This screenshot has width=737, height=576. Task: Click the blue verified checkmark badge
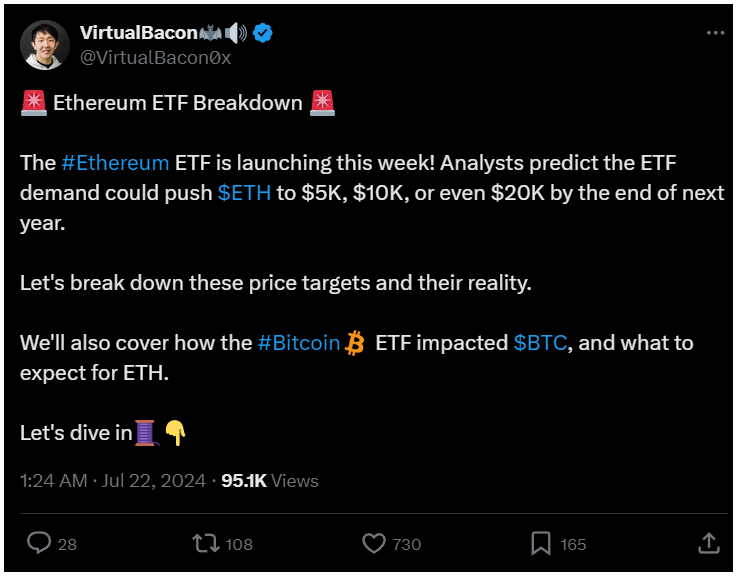click(263, 33)
